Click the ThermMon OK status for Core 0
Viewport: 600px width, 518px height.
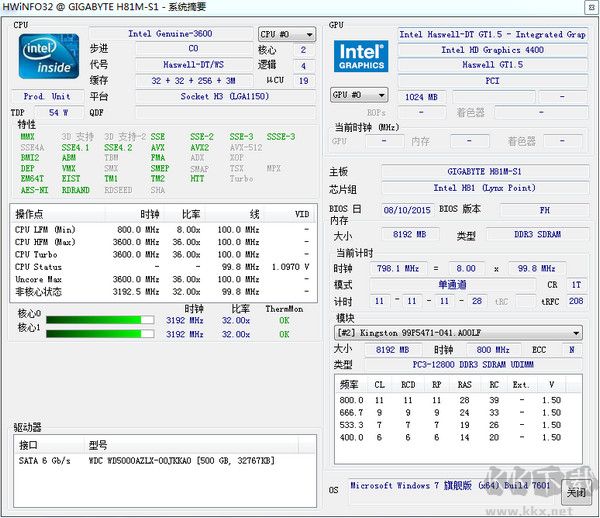(x=284, y=320)
